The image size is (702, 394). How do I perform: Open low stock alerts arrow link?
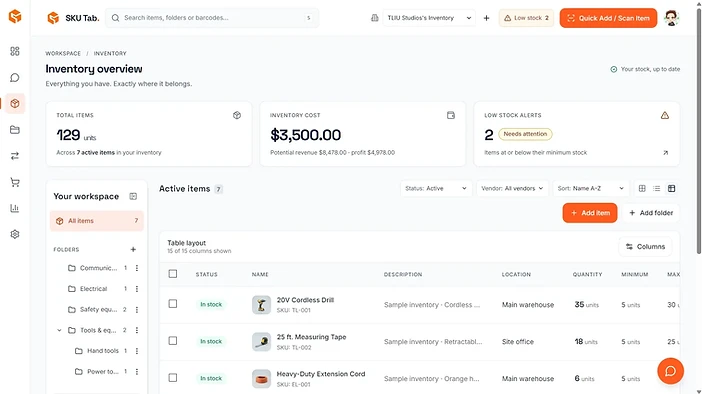[x=665, y=153]
